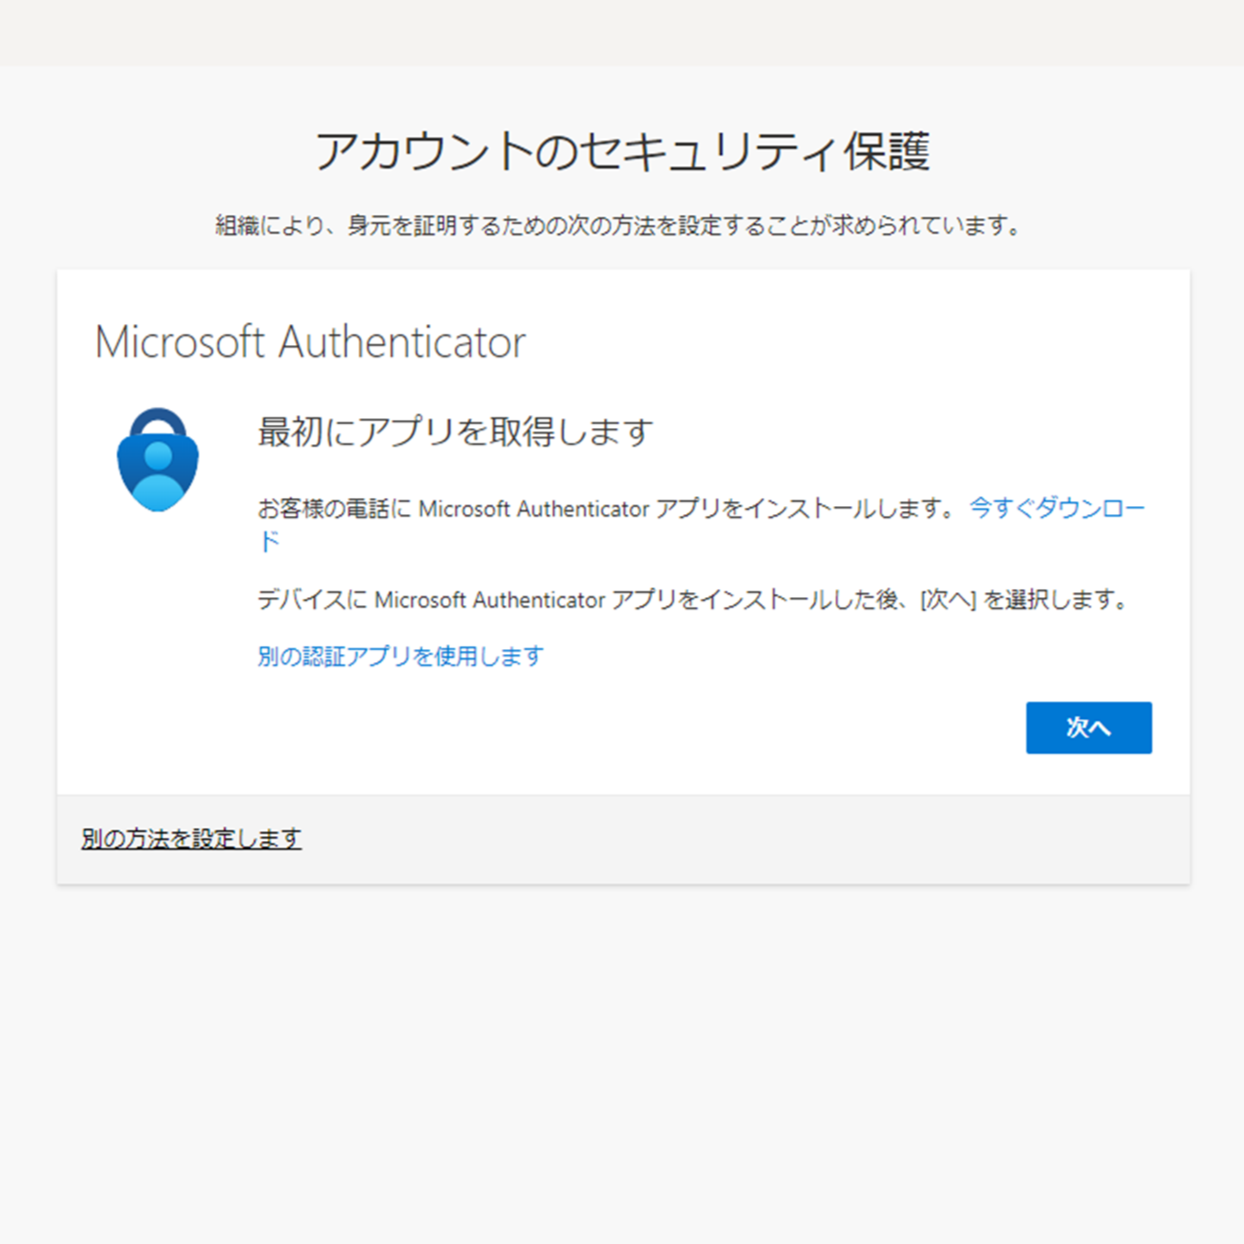Click the アカウントのセキュリティ保護 page title

[622, 151]
